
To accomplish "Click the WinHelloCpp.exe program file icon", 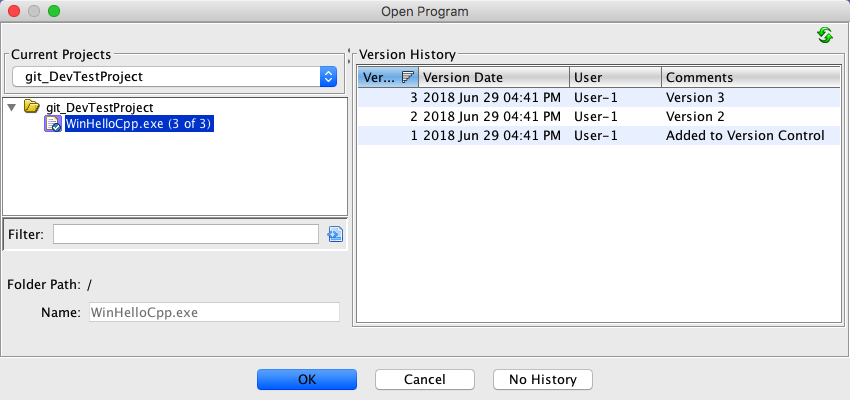I will click(52, 124).
